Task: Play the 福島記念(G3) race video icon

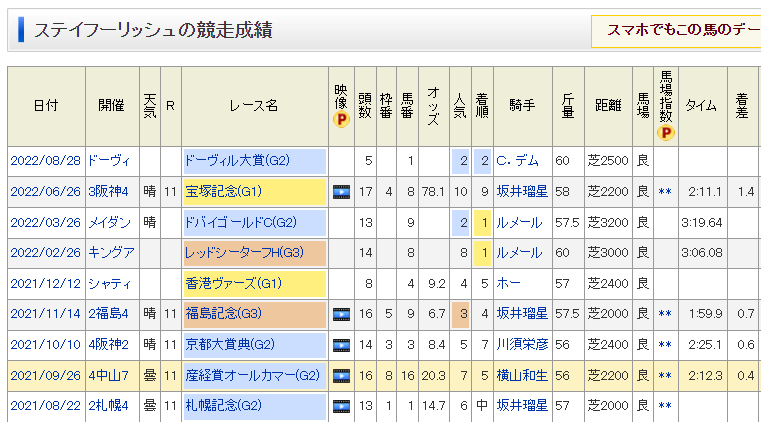Action: pos(340,314)
